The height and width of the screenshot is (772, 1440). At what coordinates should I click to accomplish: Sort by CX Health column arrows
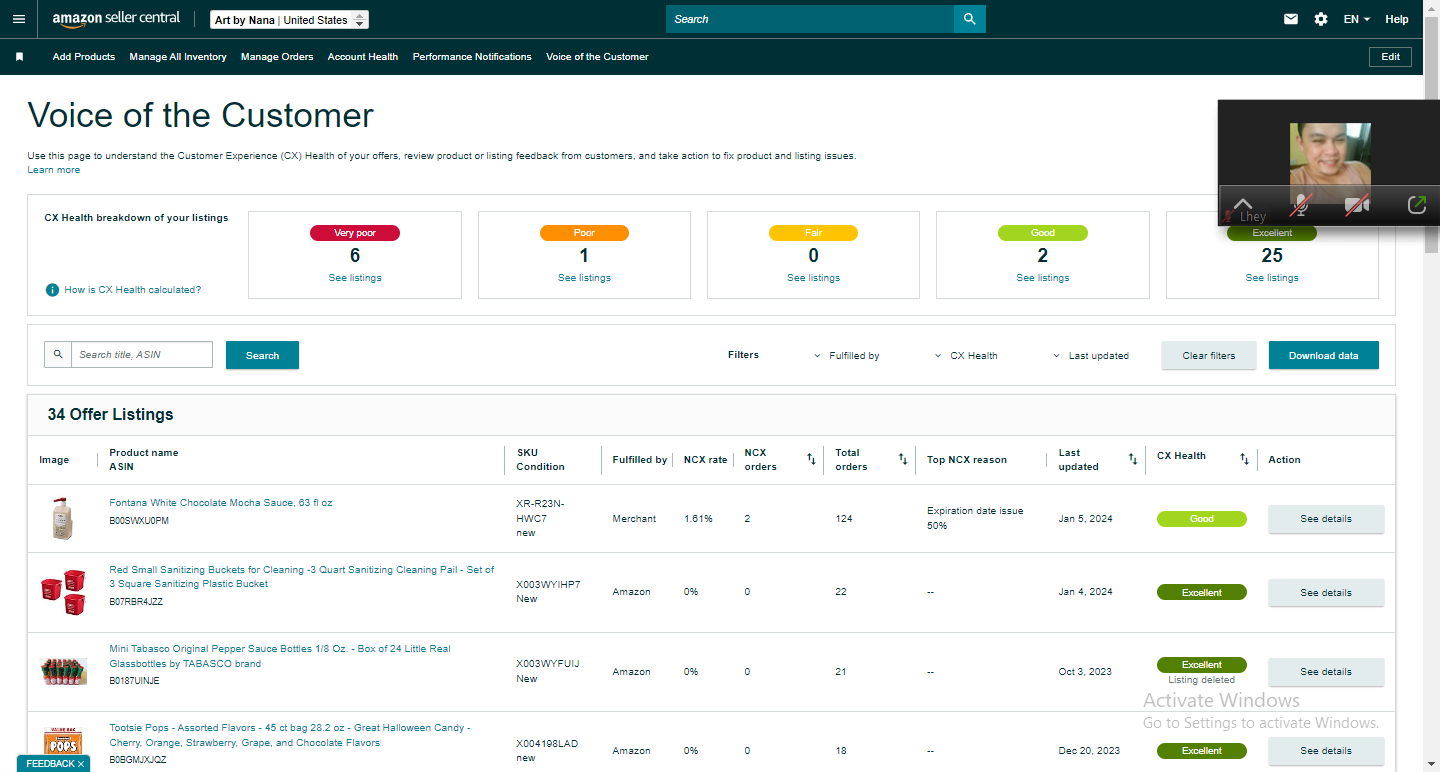pos(1244,459)
